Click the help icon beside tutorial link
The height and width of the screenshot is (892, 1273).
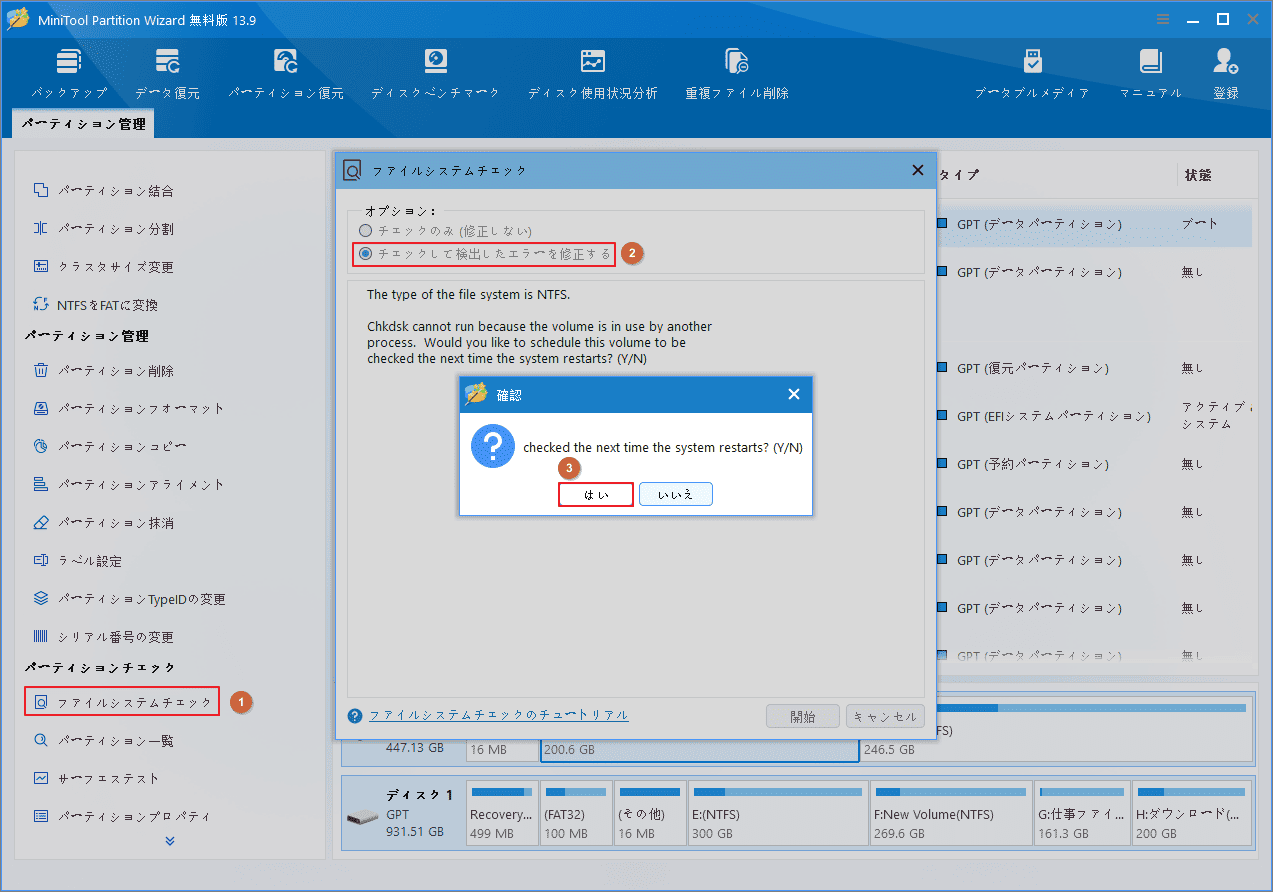pyautogui.click(x=355, y=715)
